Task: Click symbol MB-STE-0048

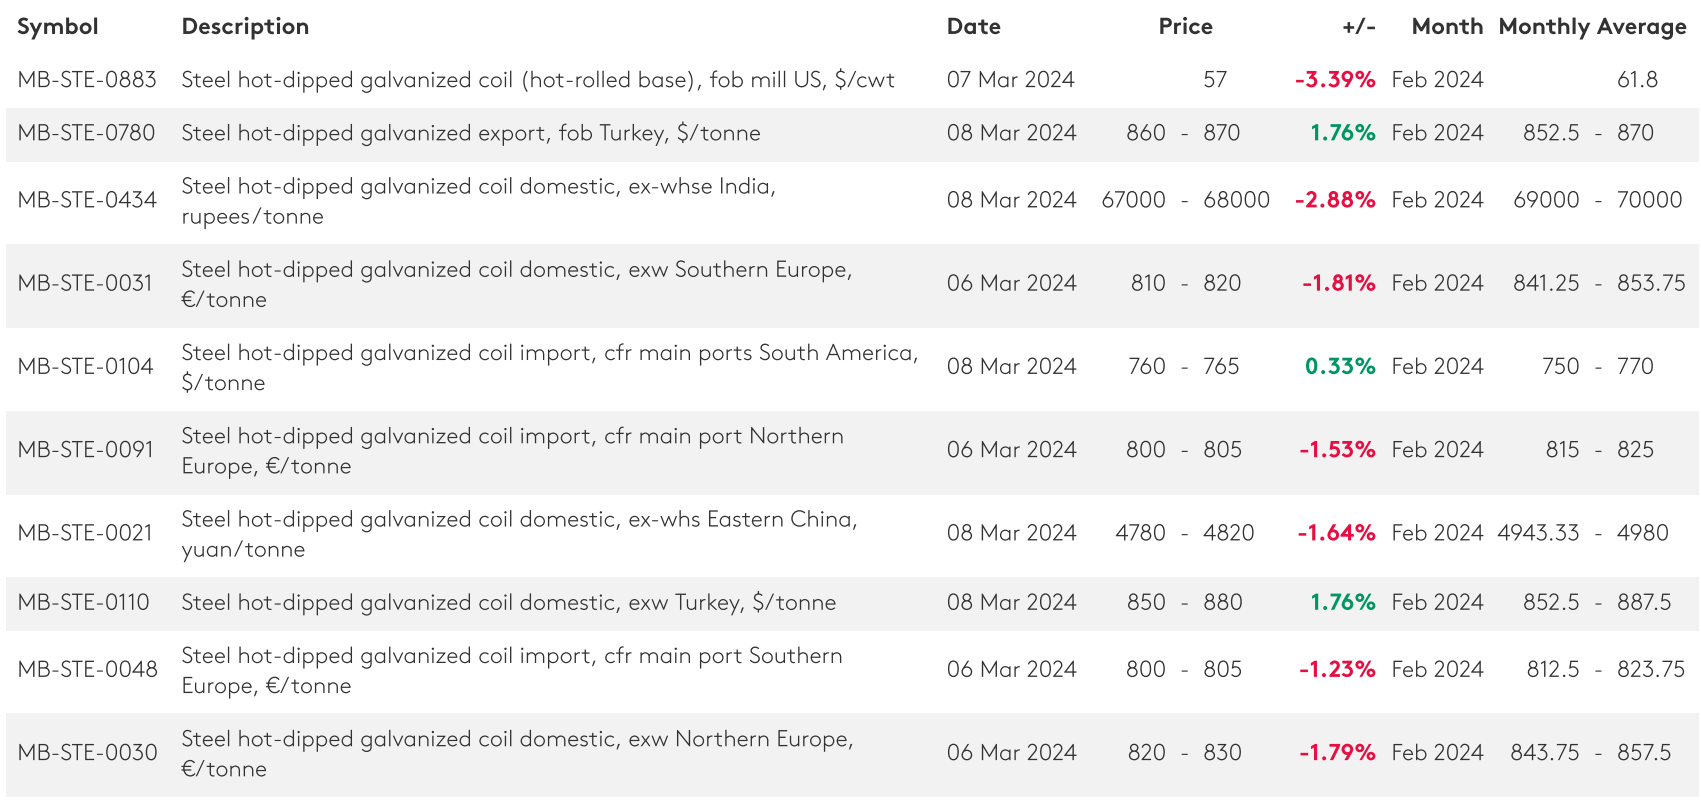Action: [x=87, y=669]
